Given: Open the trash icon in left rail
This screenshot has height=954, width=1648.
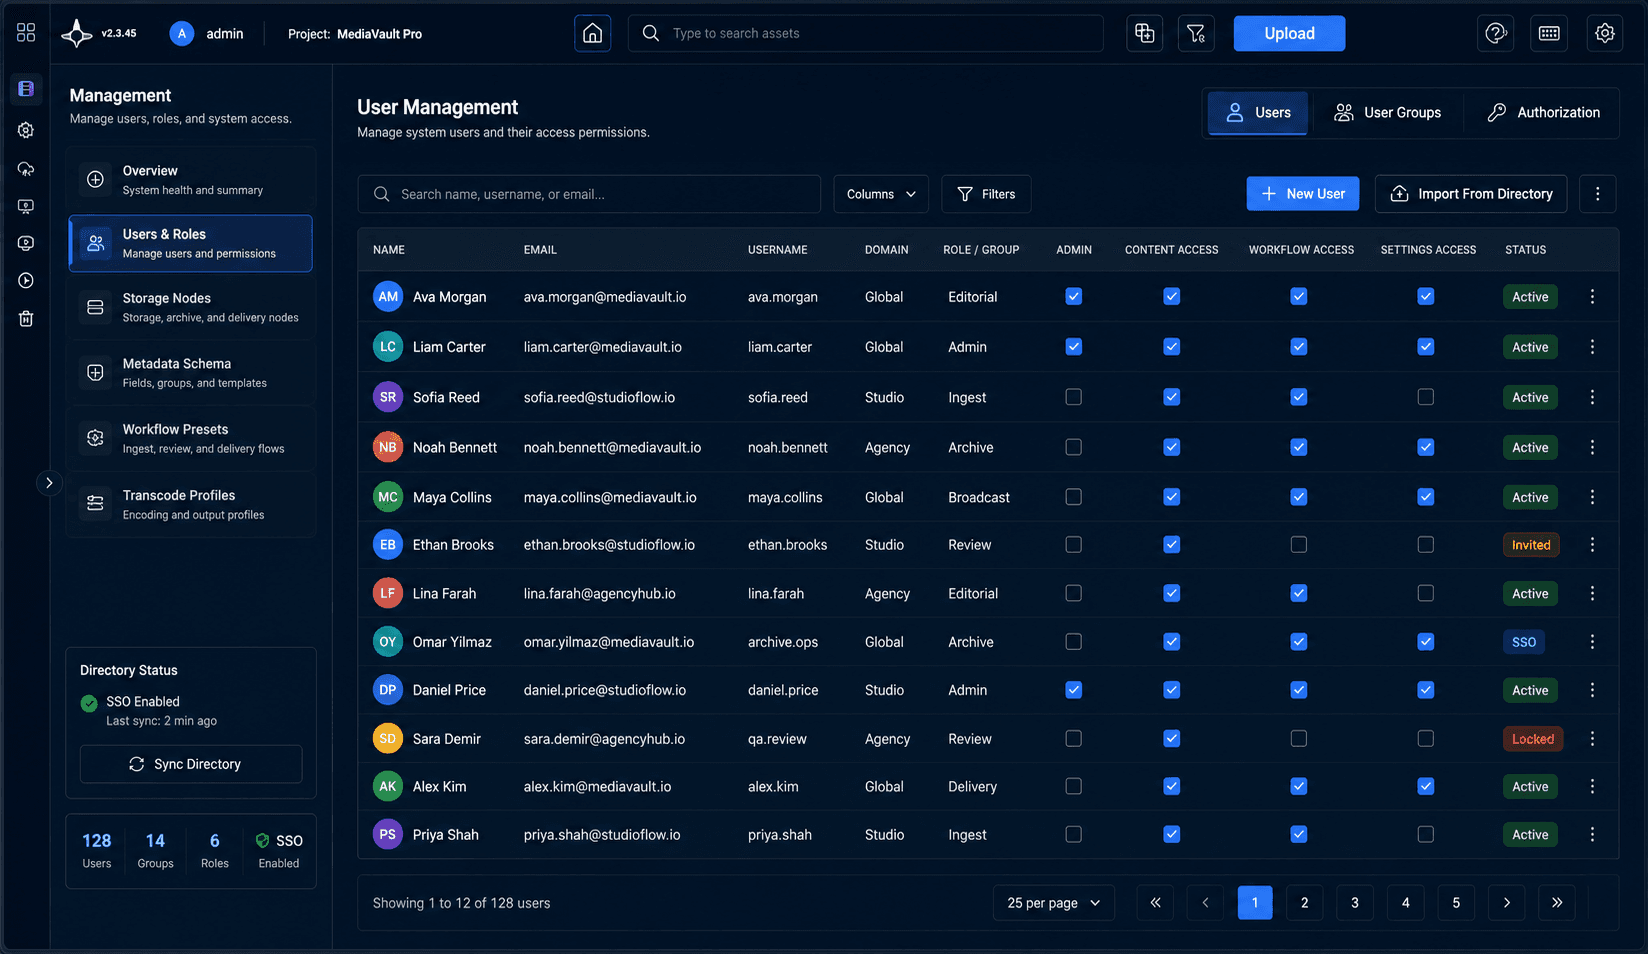Looking at the screenshot, I should (x=26, y=319).
